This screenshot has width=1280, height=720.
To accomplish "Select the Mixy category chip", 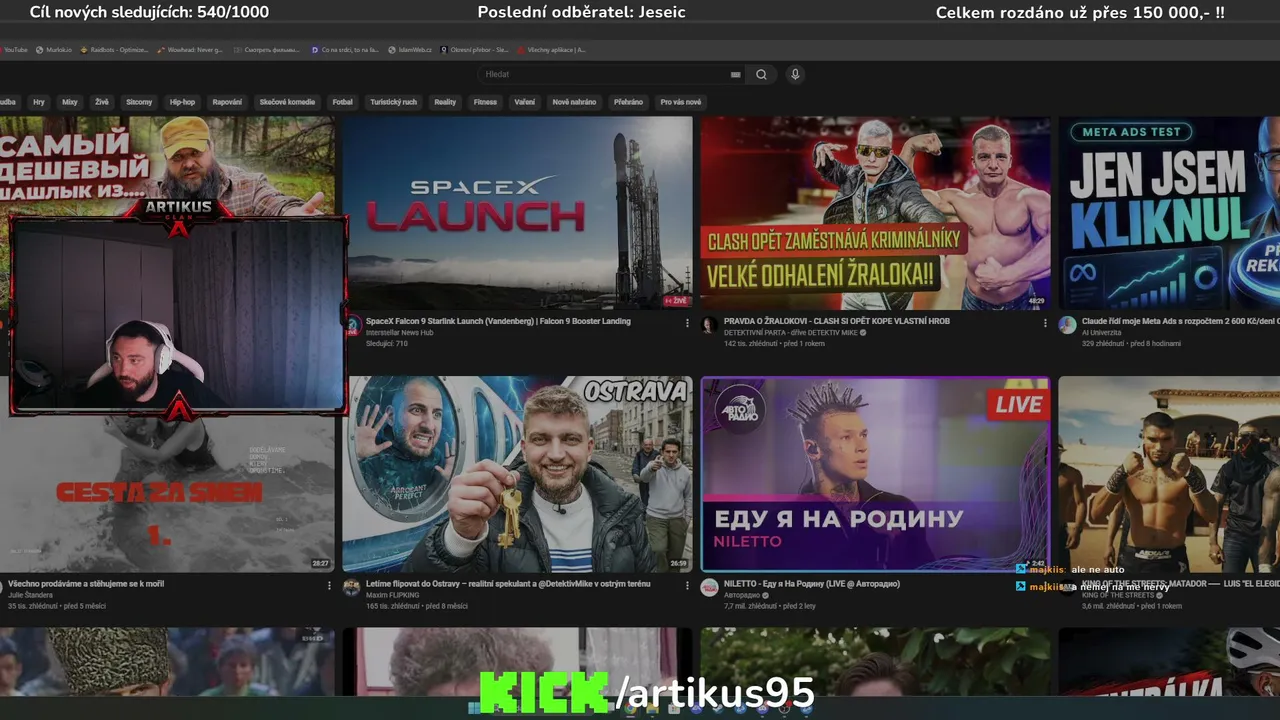I will click(x=70, y=102).
